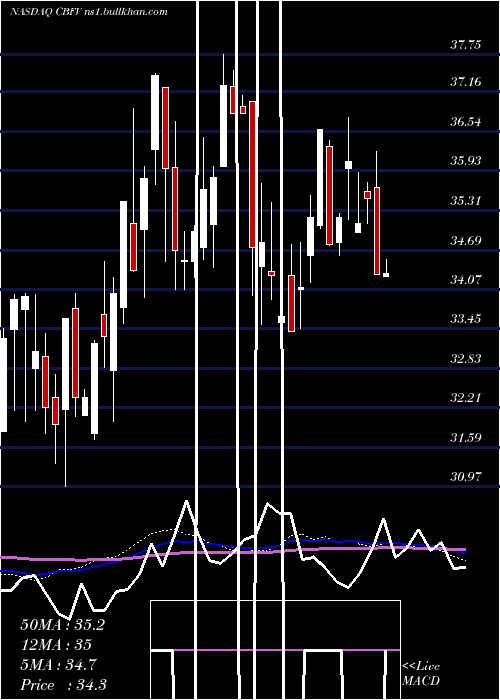This screenshot has height=700, width=500.
Task: Click the 32.83 price axis label
Action: (466, 358)
